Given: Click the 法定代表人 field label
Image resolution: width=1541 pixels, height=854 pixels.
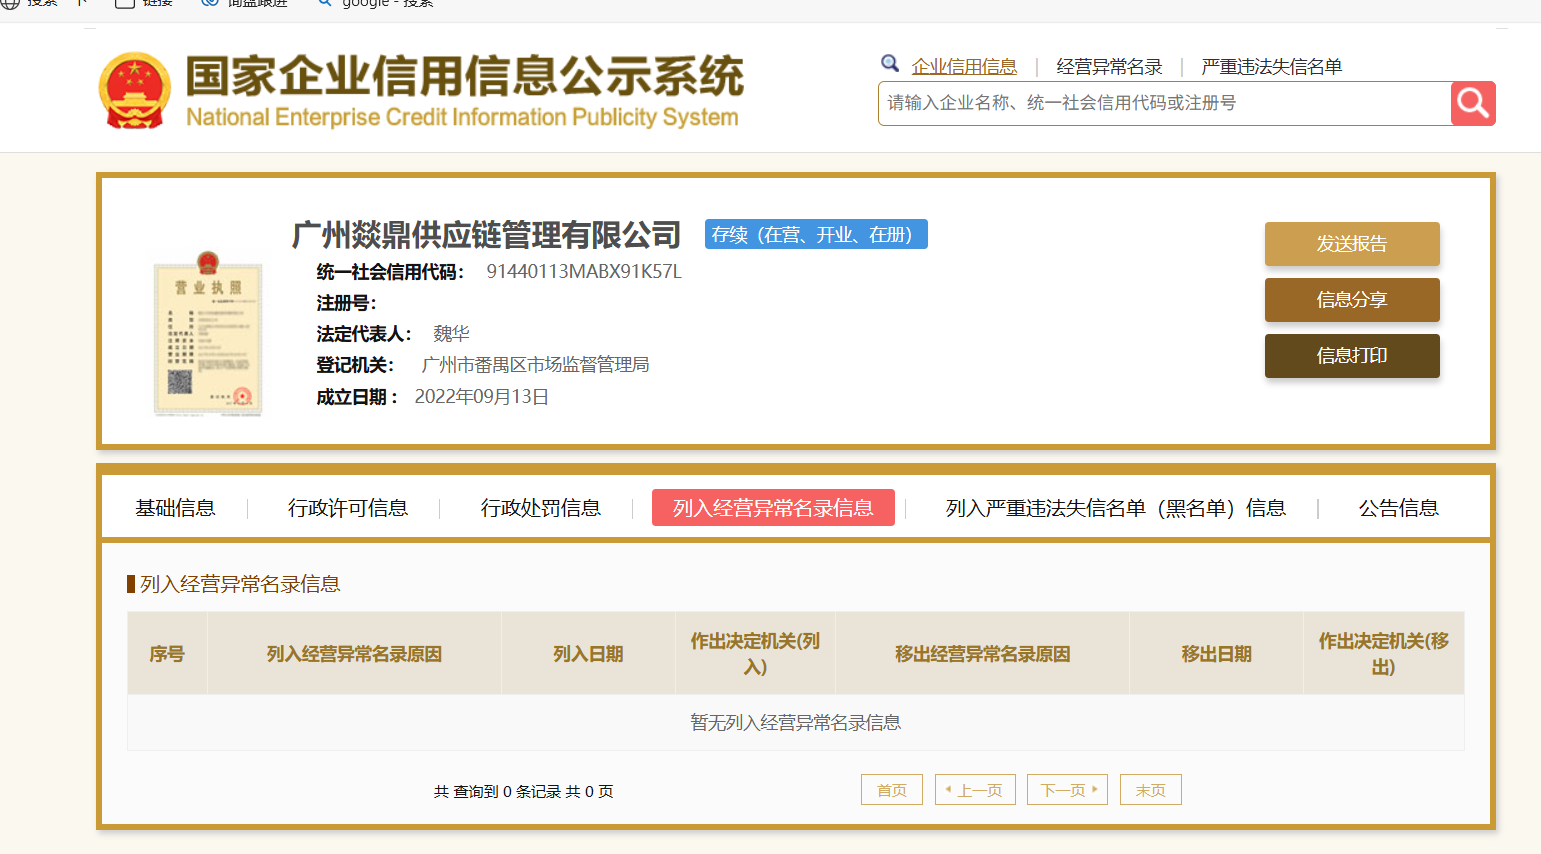Looking at the screenshot, I should [364, 334].
